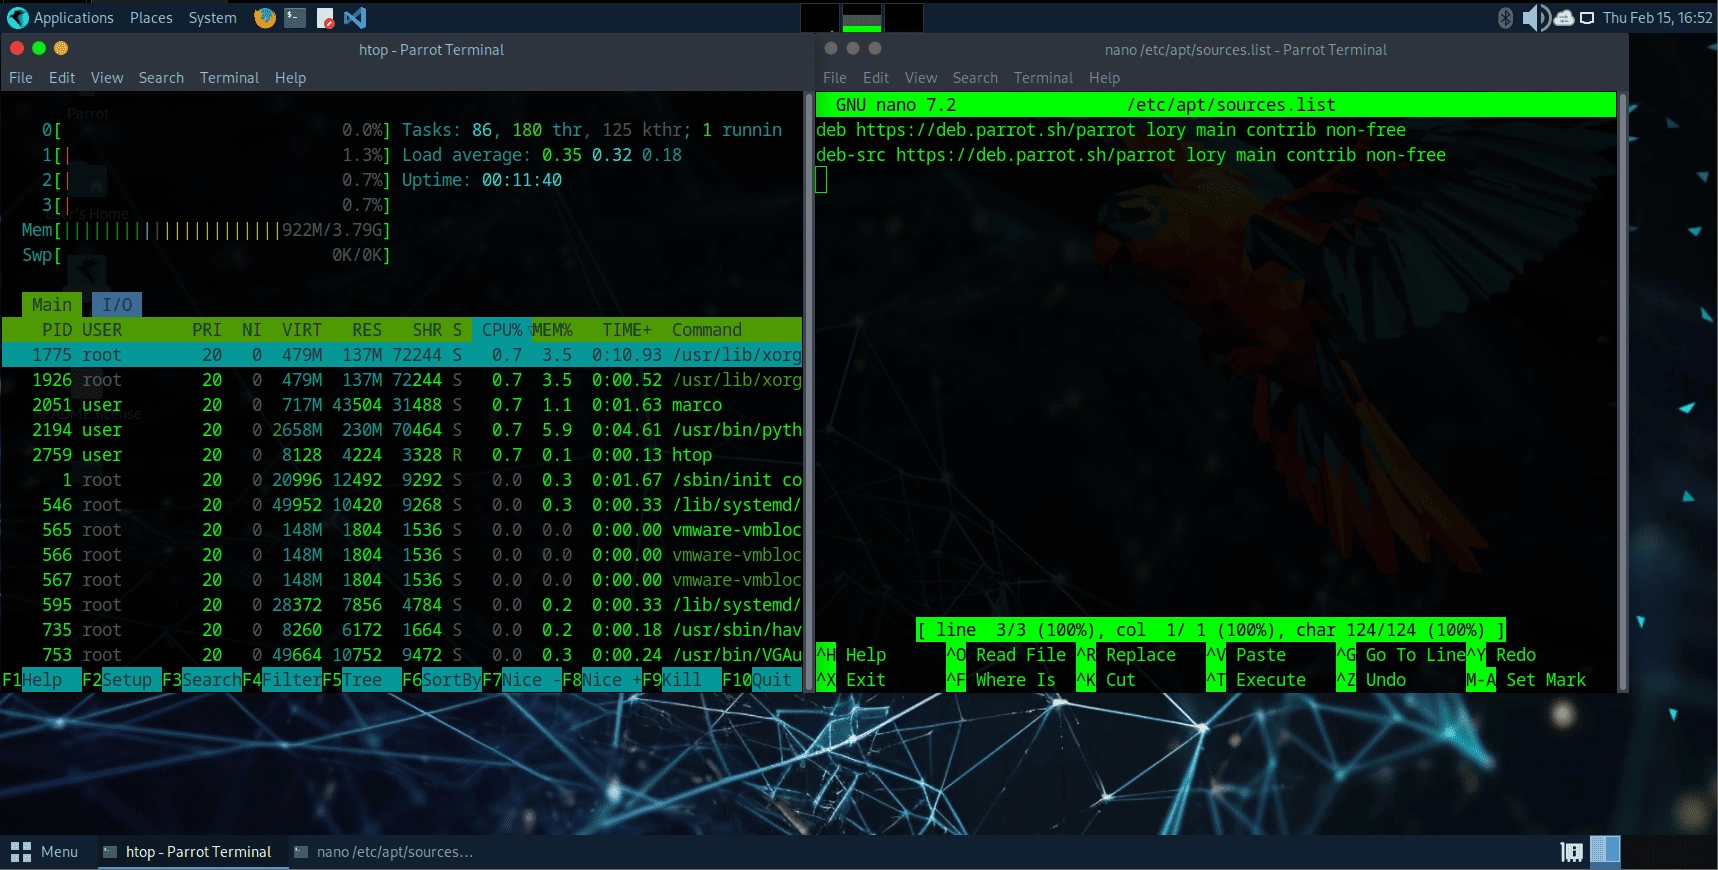Click the Visual Studio Code panel icon
1718x870 pixels.
tap(355, 18)
